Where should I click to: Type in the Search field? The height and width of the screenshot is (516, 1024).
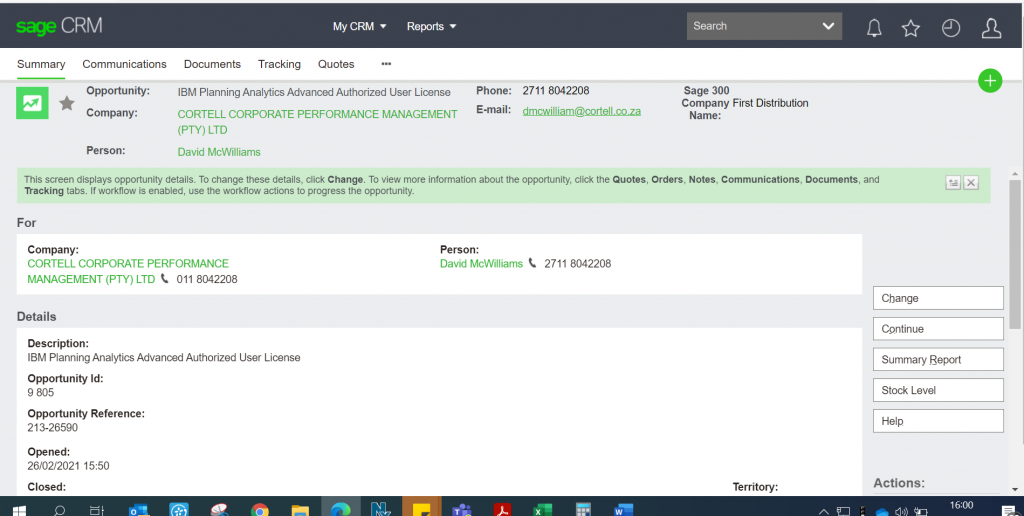click(752, 26)
